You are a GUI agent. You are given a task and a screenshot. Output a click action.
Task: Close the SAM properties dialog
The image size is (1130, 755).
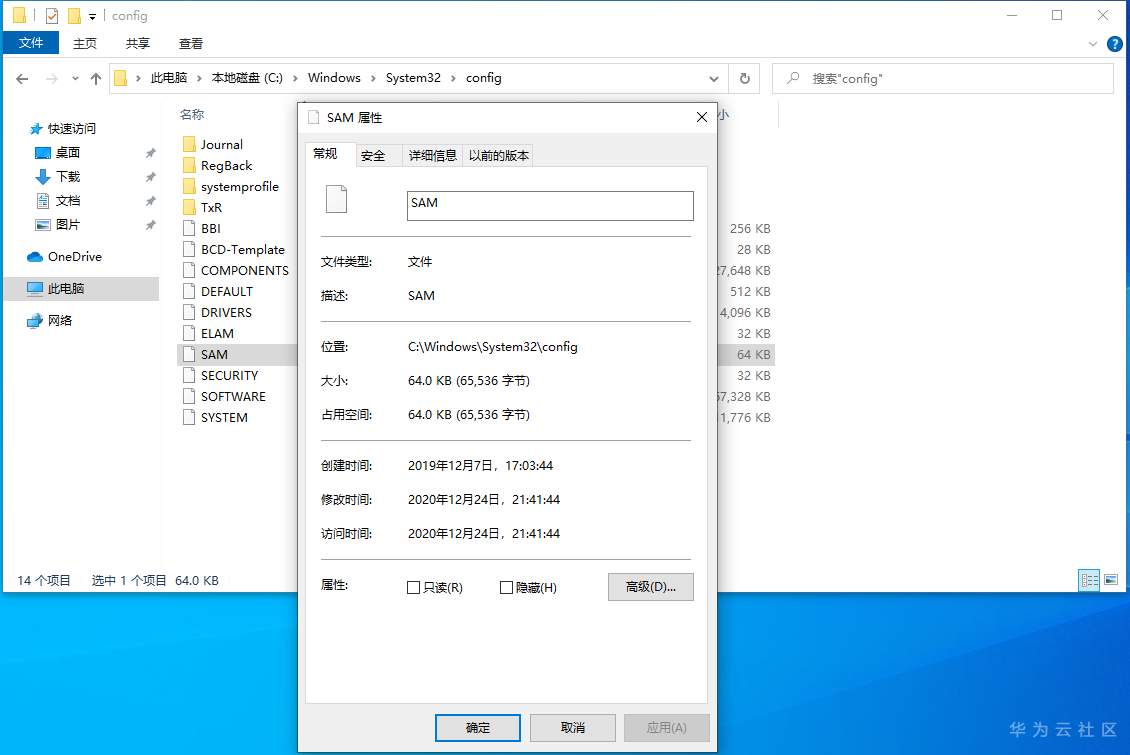(x=702, y=117)
